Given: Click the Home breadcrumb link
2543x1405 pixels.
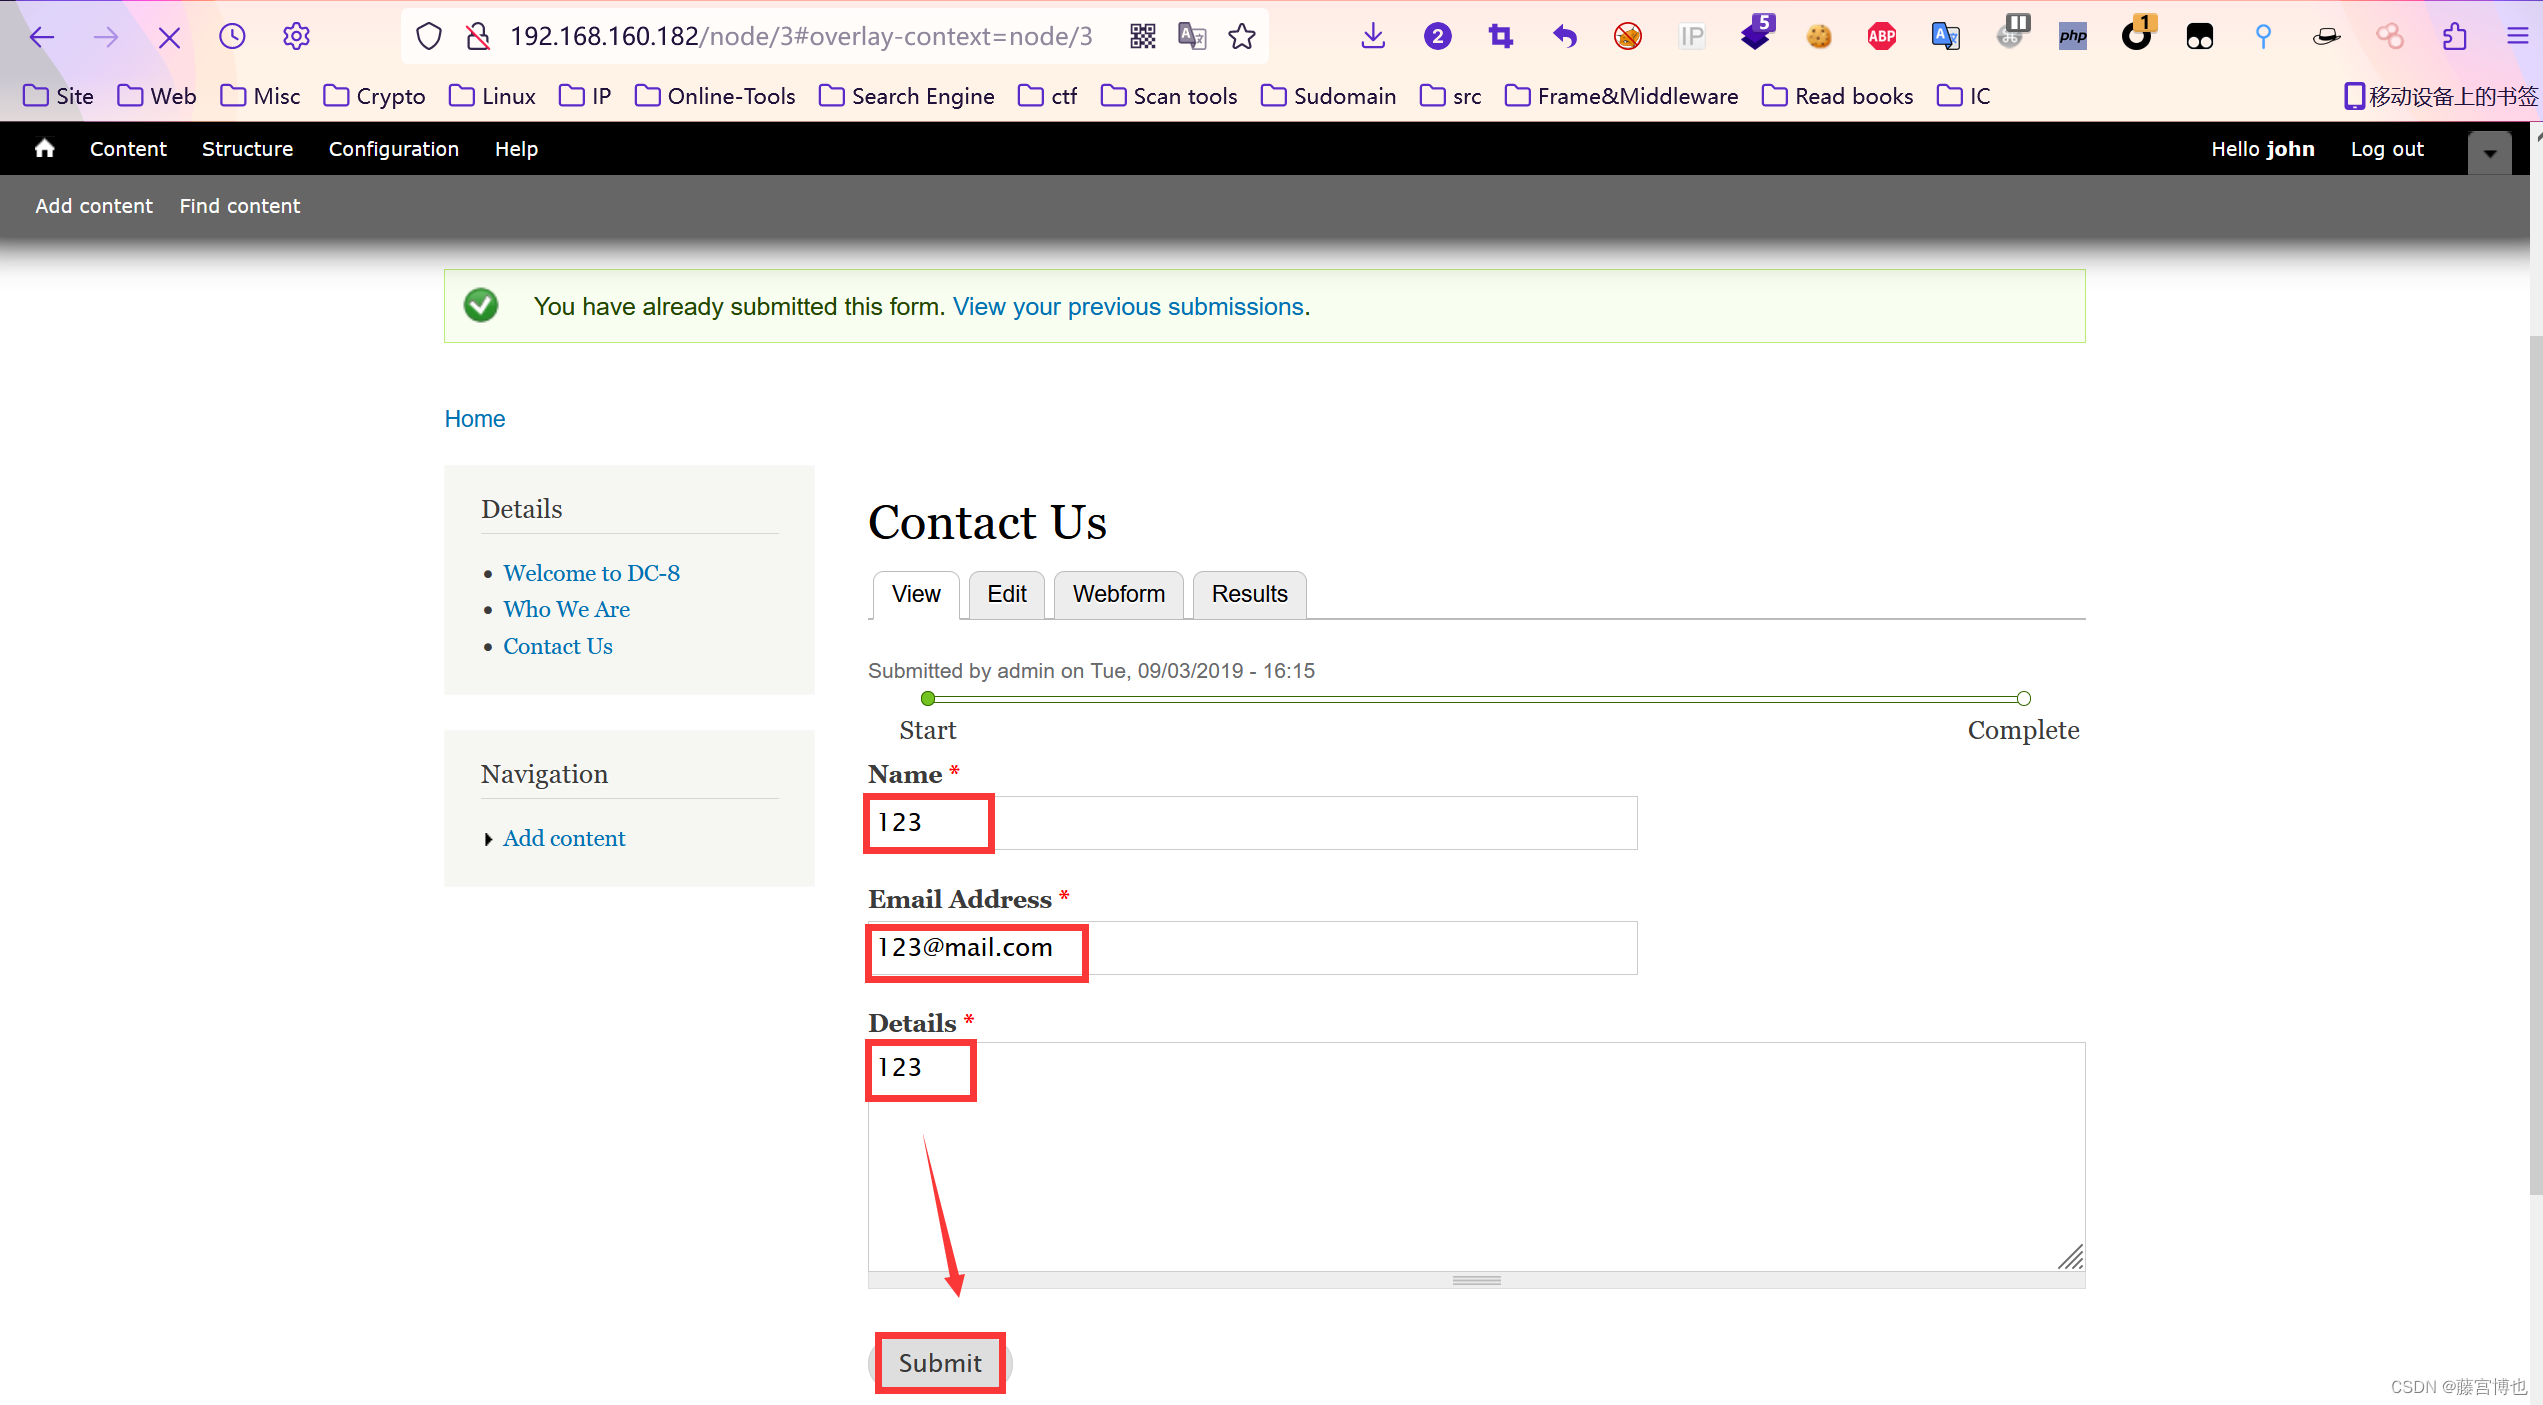Looking at the screenshot, I should 474,419.
